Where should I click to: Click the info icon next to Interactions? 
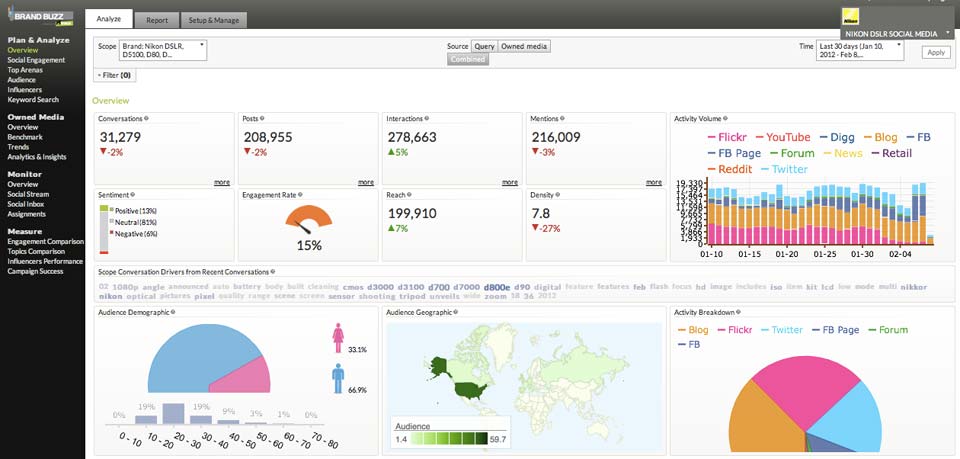(427, 119)
